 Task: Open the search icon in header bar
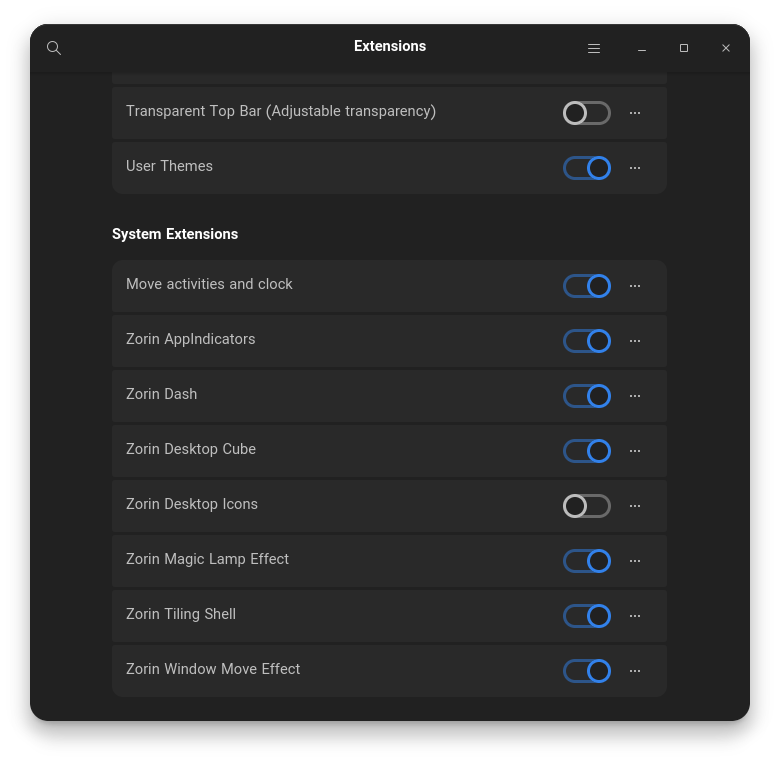pos(54,48)
